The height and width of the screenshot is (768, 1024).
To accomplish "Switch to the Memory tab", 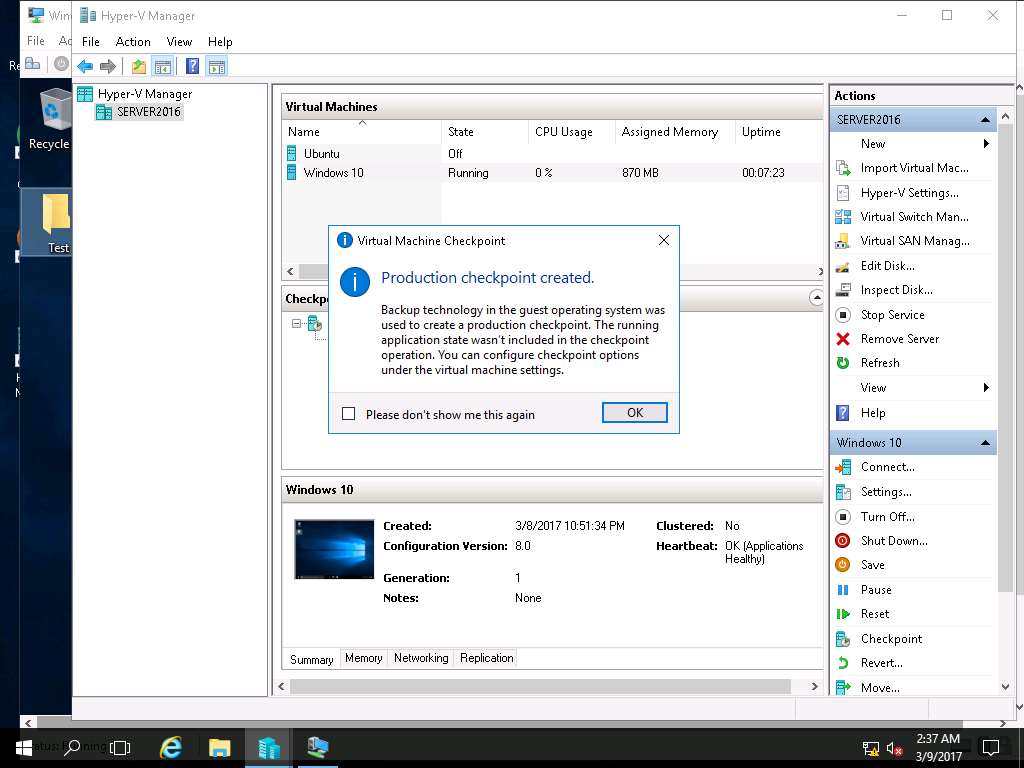I will 364,658.
